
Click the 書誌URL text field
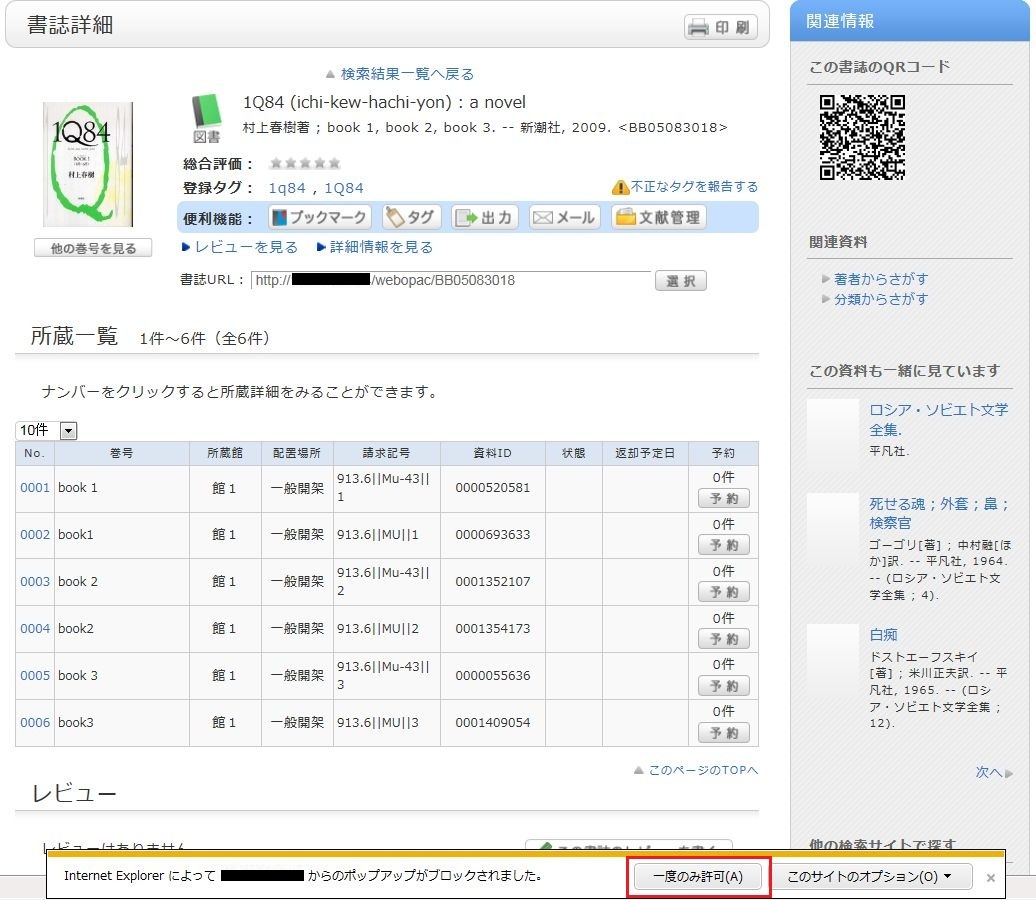[x=450, y=280]
